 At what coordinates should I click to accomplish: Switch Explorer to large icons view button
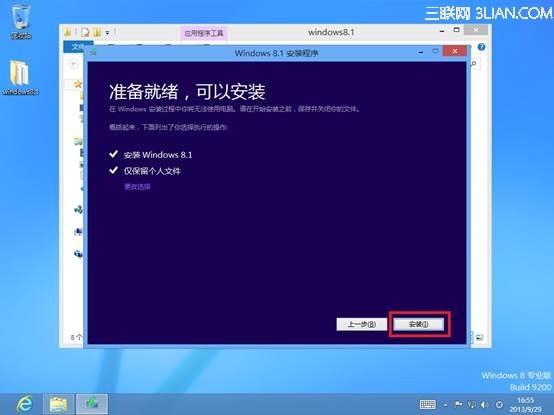pos(479,337)
